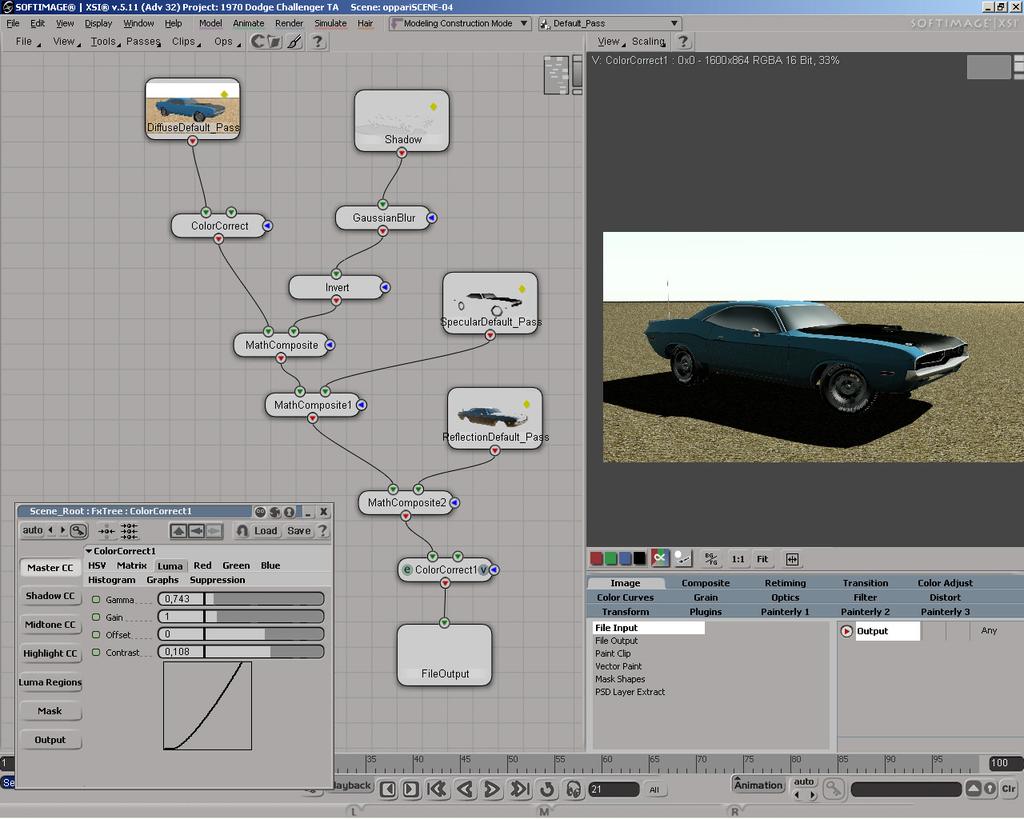Open the FxTree Tools dropdown menu
The width and height of the screenshot is (1024, 819).
point(104,42)
